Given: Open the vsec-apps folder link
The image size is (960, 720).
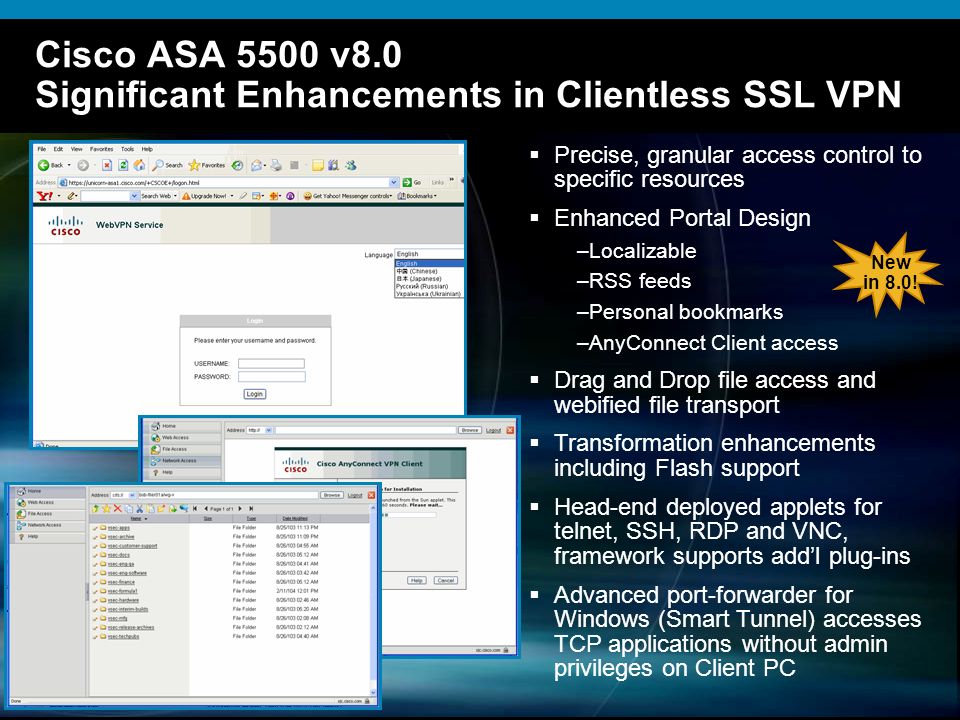Looking at the screenshot, I should (x=119, y=527).
